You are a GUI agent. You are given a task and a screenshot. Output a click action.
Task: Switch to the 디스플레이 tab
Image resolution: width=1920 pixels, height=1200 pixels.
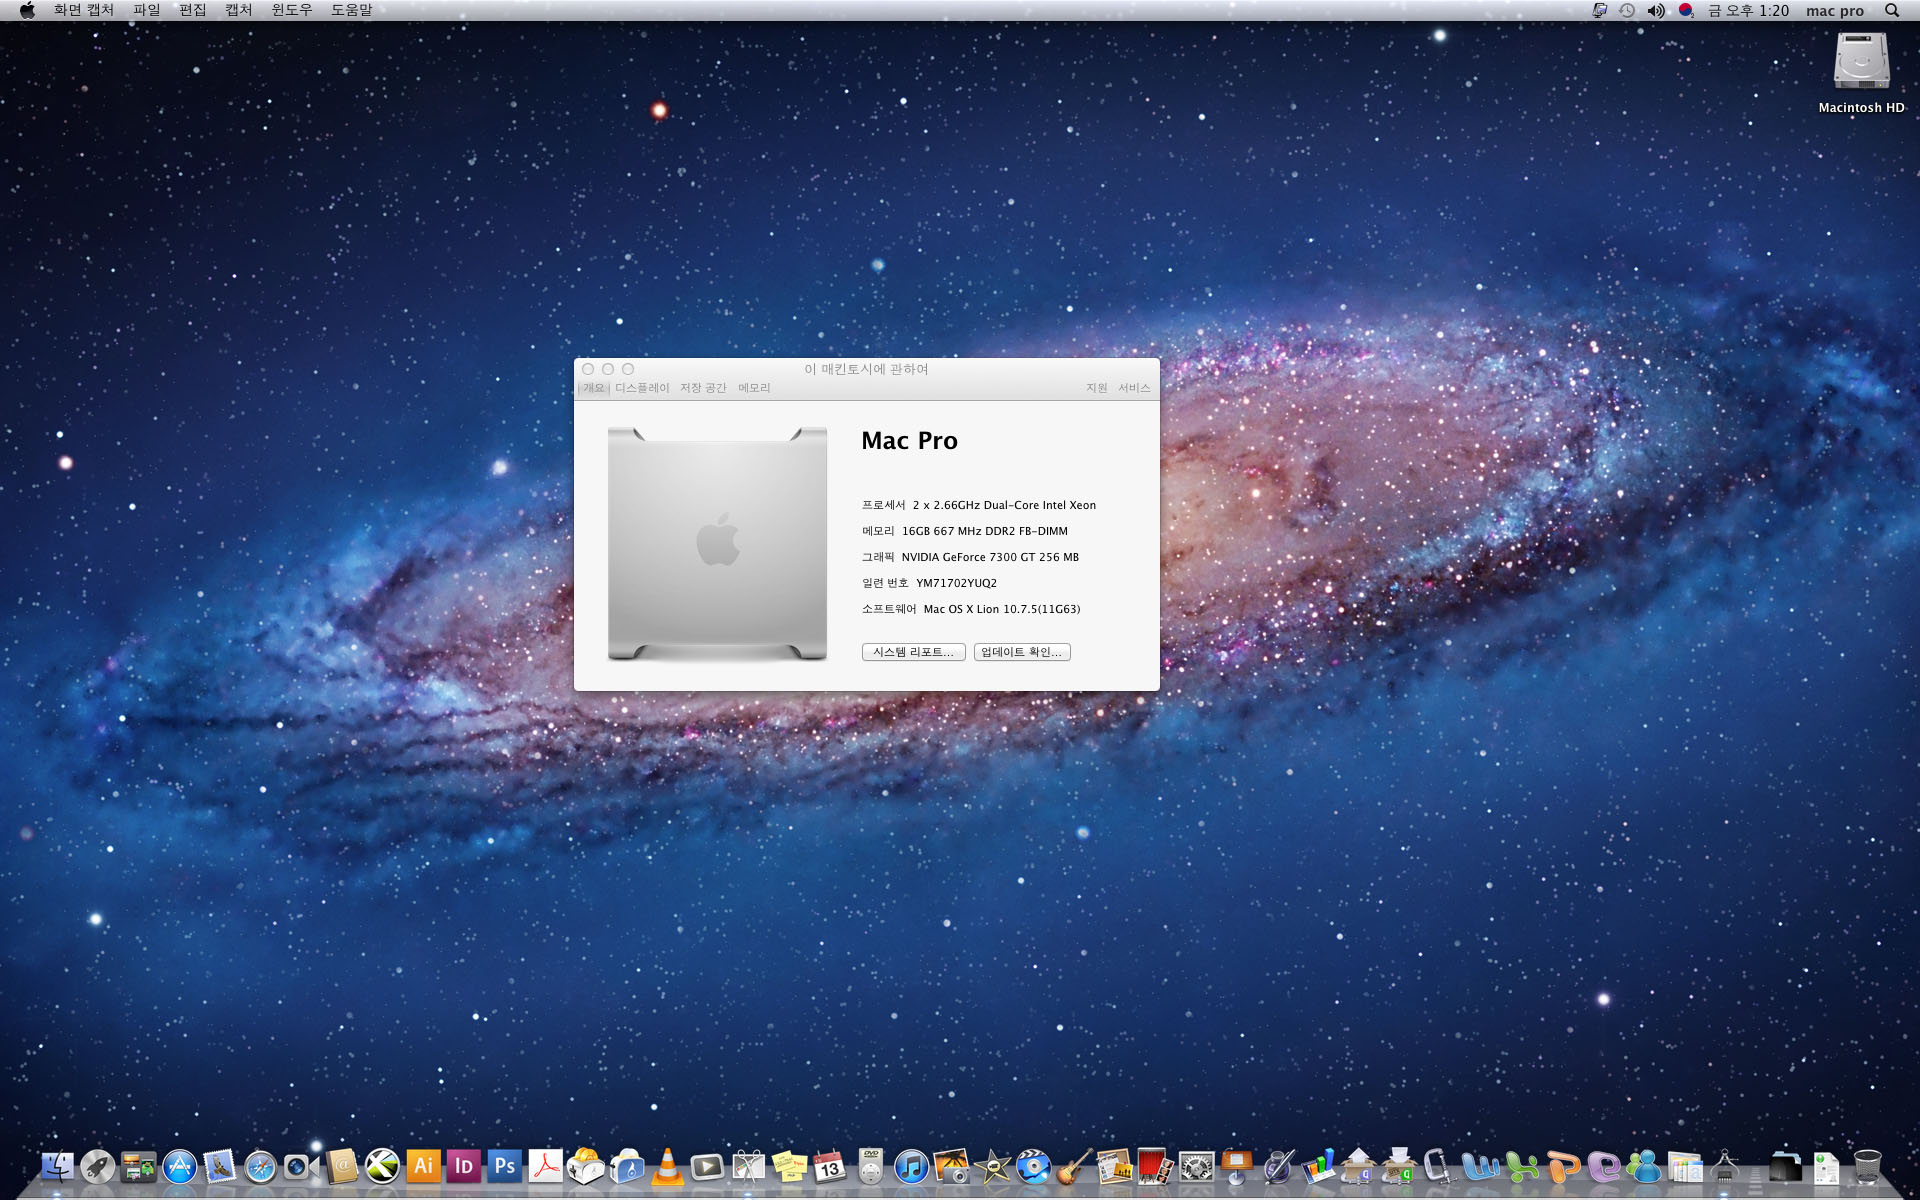[642, 388]
